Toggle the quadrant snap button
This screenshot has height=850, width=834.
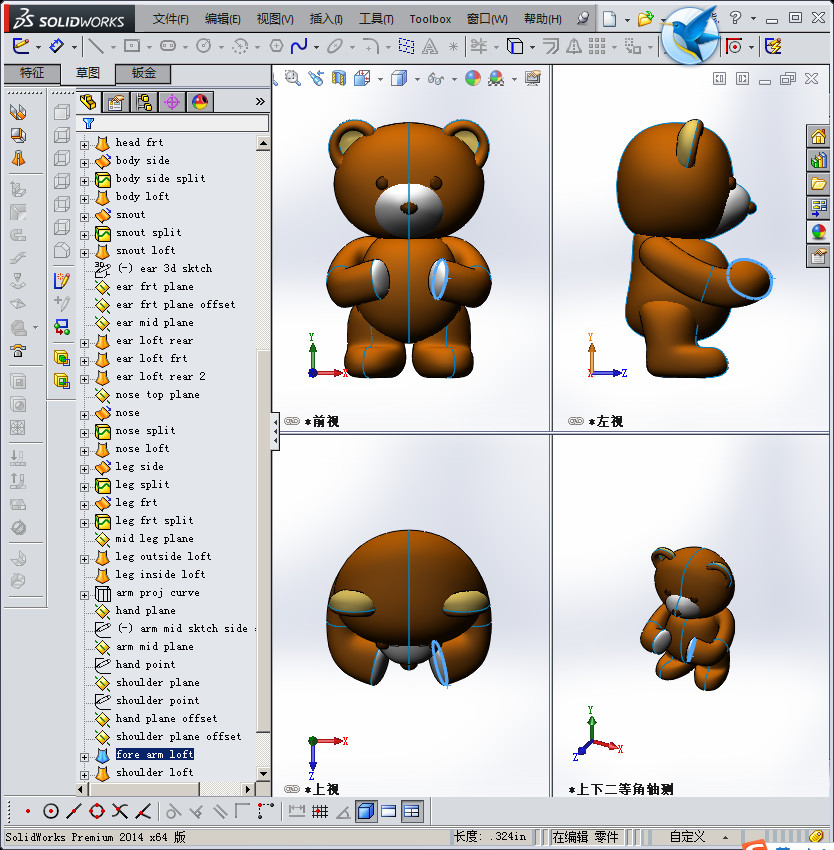tap(97, 812)
